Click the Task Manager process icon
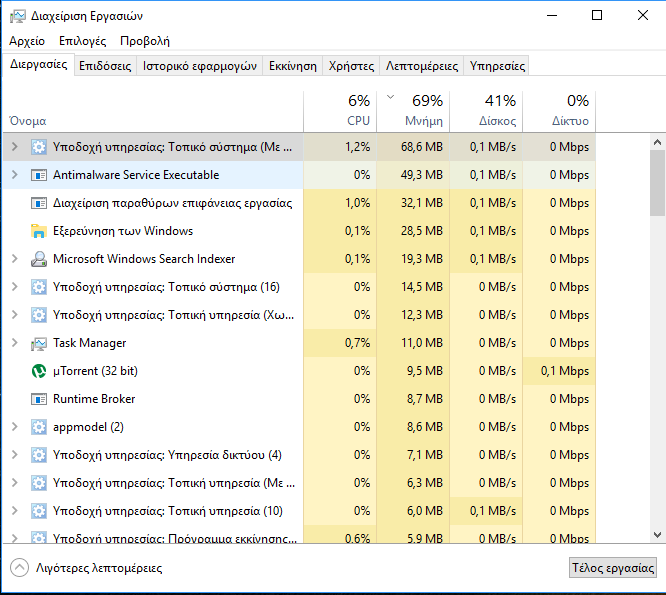Screen dimensions: 666x595 click(x=39, y=343)
